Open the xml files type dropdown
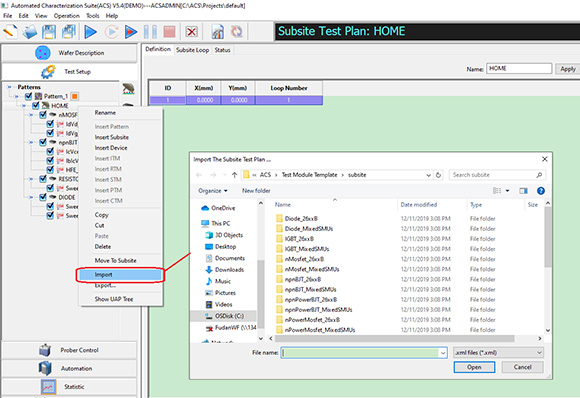580x398 pixels. click(498, 353)
